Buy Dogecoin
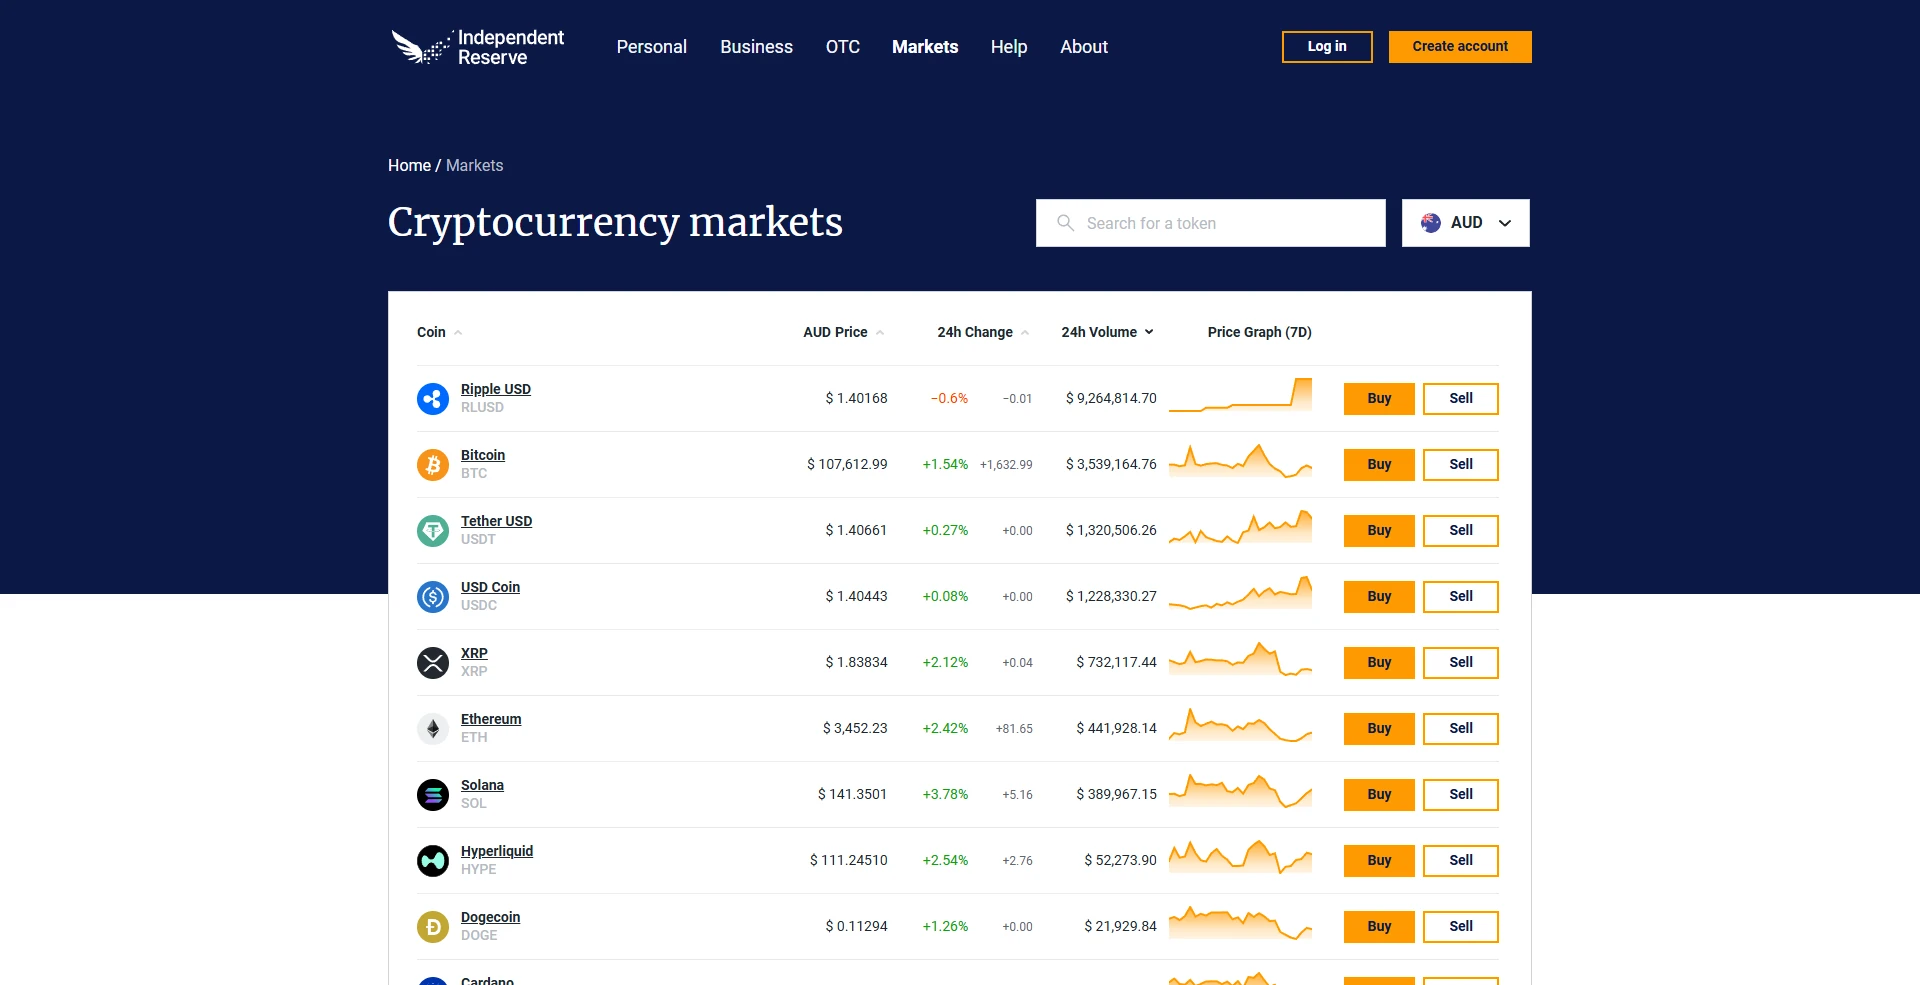This screenshot has height=985, width=1920. click(x=1379, y=927)
